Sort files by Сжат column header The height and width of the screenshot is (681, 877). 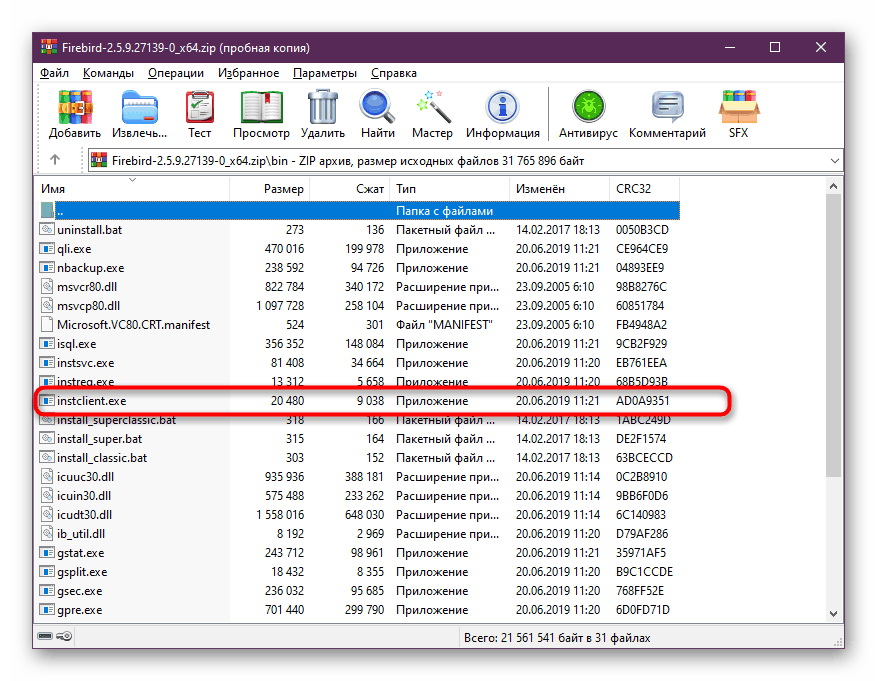click(x=350, y=188)
